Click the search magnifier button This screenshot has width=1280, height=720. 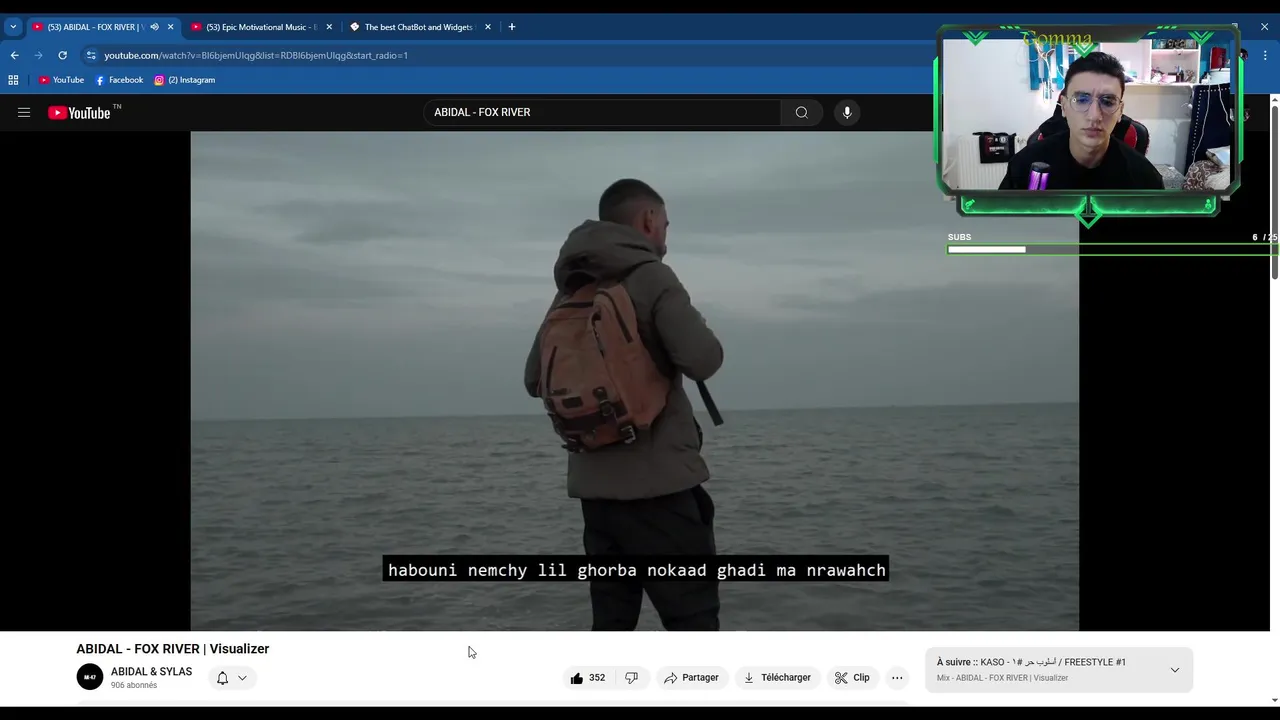(x=801, y=113)
